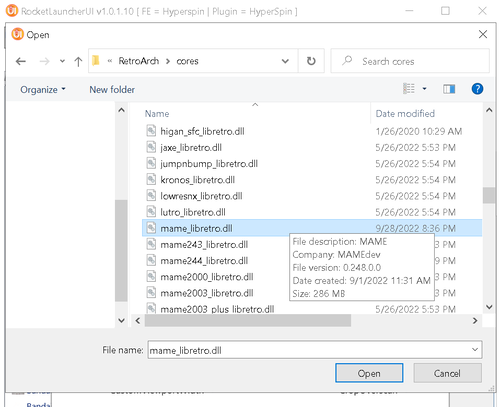Viewport: 500px width, 407px height.
Task: Open help with the blue question mark
Action: coord(477,89)
